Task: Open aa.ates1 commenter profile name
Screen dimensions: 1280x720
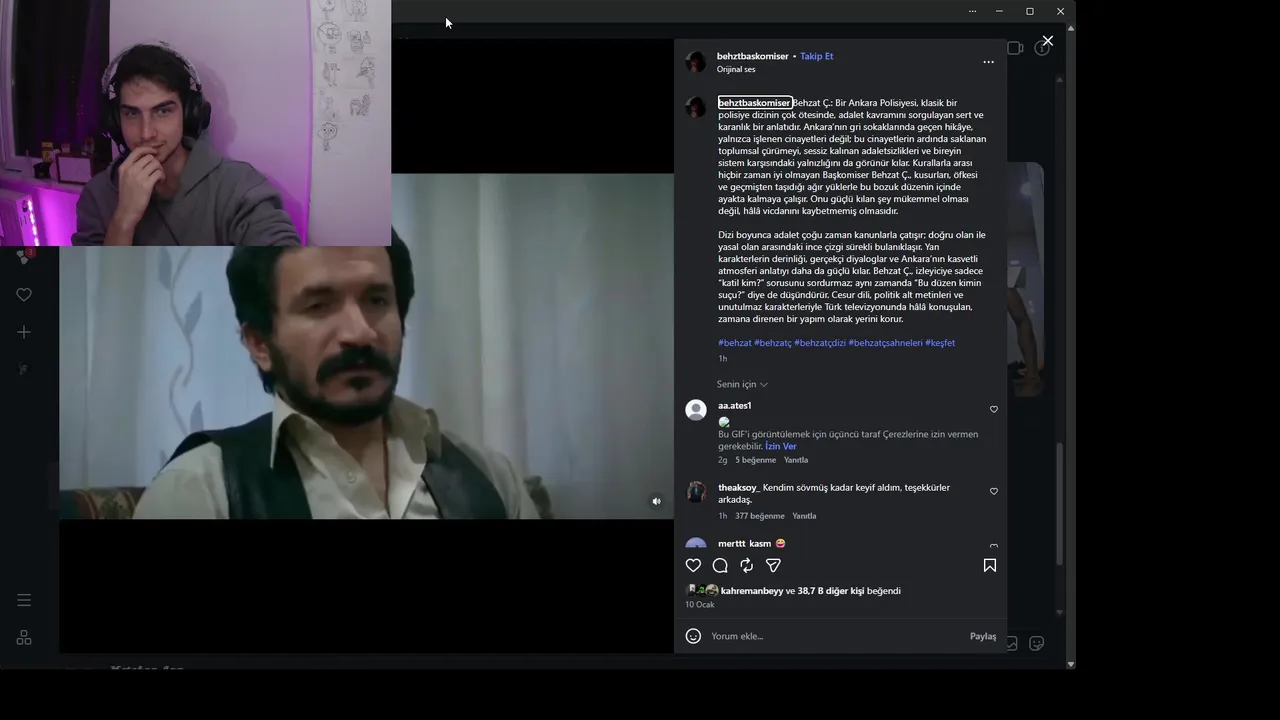Action: [734, 406]
